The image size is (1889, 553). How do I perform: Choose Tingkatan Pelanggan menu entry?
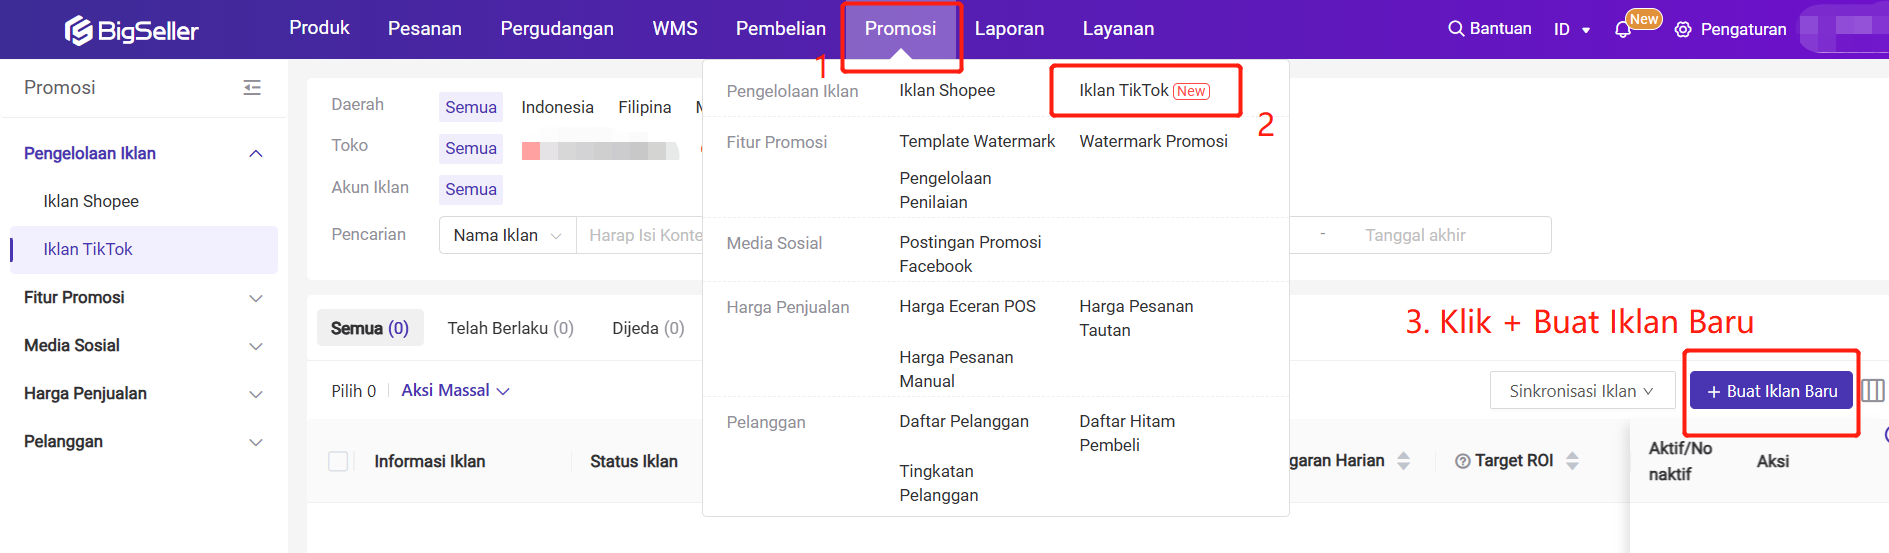coord(939,483)
